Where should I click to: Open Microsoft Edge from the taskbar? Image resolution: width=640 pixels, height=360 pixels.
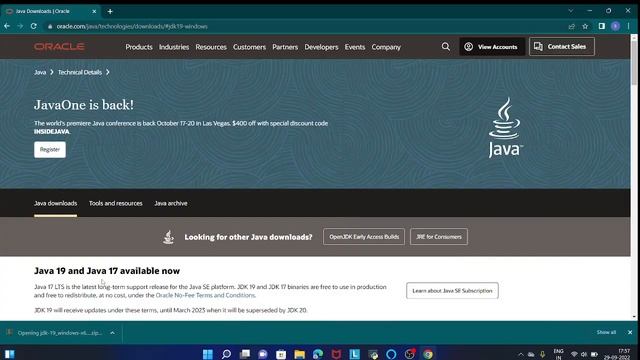[x=318, y=354]
